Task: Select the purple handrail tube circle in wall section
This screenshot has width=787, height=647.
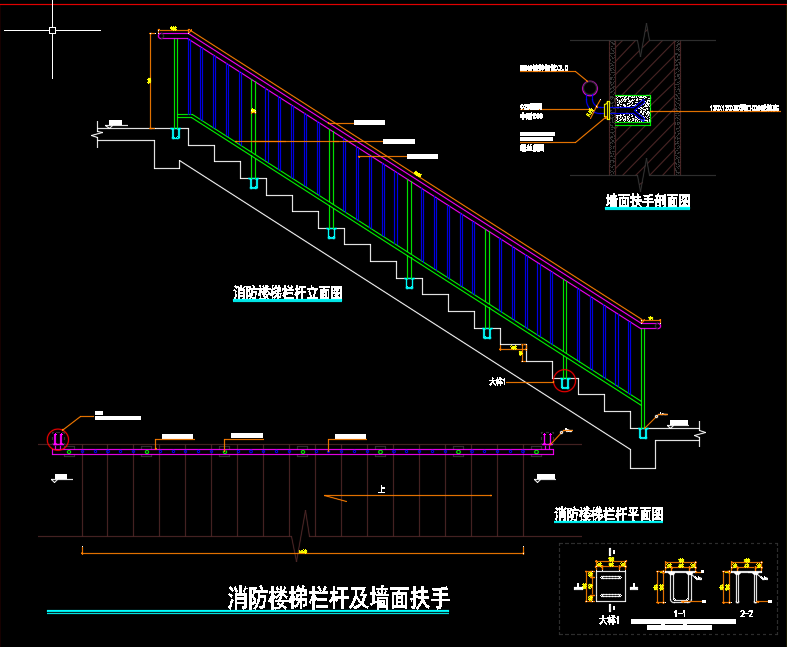Action: (x=590, y=89)
